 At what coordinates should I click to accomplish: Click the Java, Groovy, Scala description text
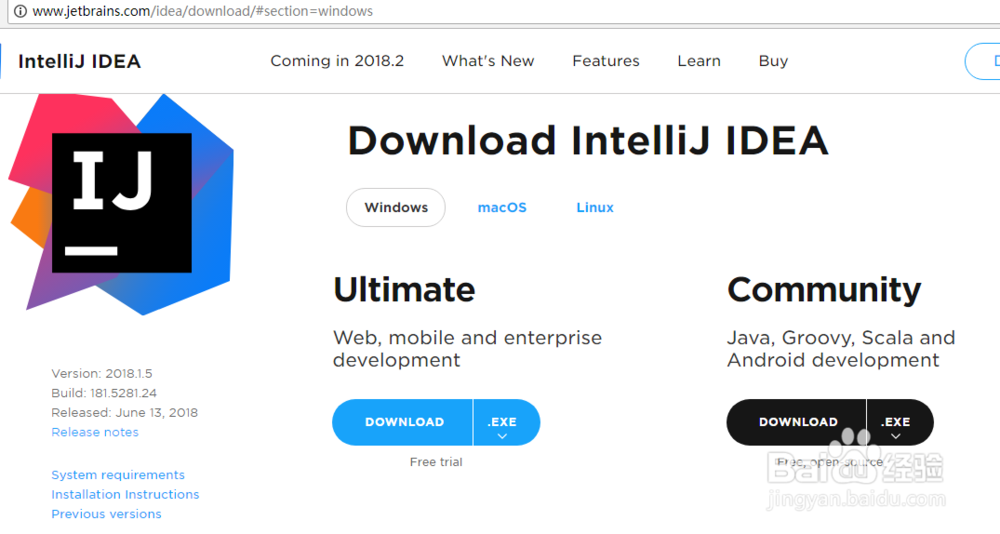coord(841,348)
